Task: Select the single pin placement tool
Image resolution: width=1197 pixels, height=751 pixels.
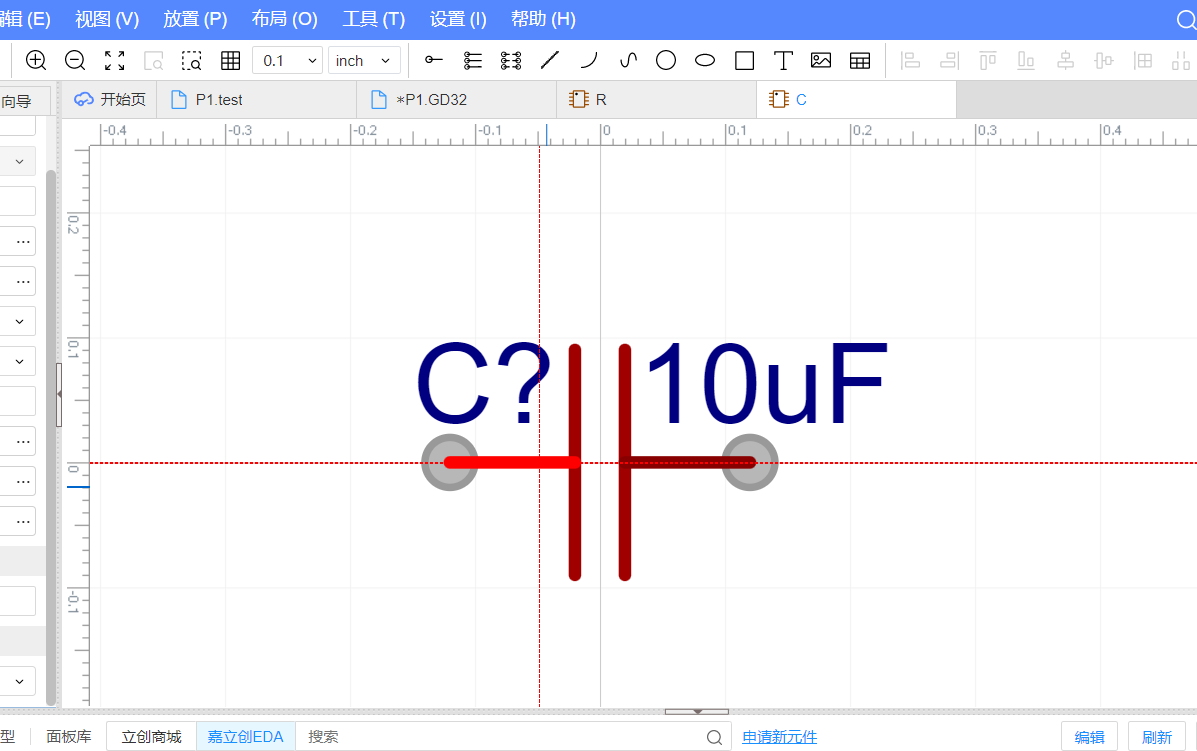Action: coord(433,60)
